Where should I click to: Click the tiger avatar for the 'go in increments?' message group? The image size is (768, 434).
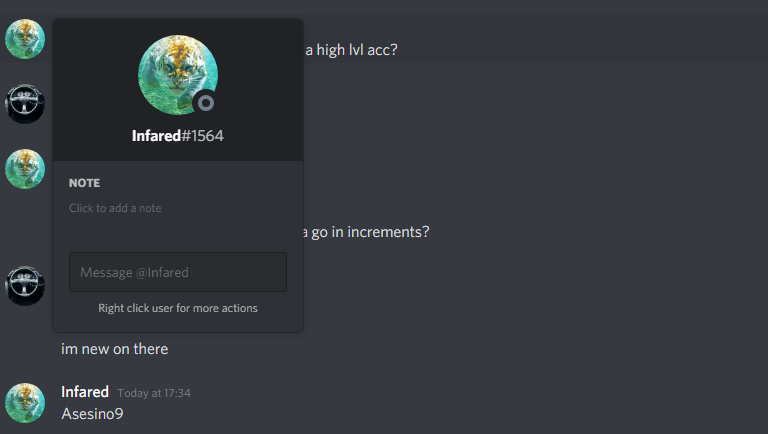click(x=25, y=169)
